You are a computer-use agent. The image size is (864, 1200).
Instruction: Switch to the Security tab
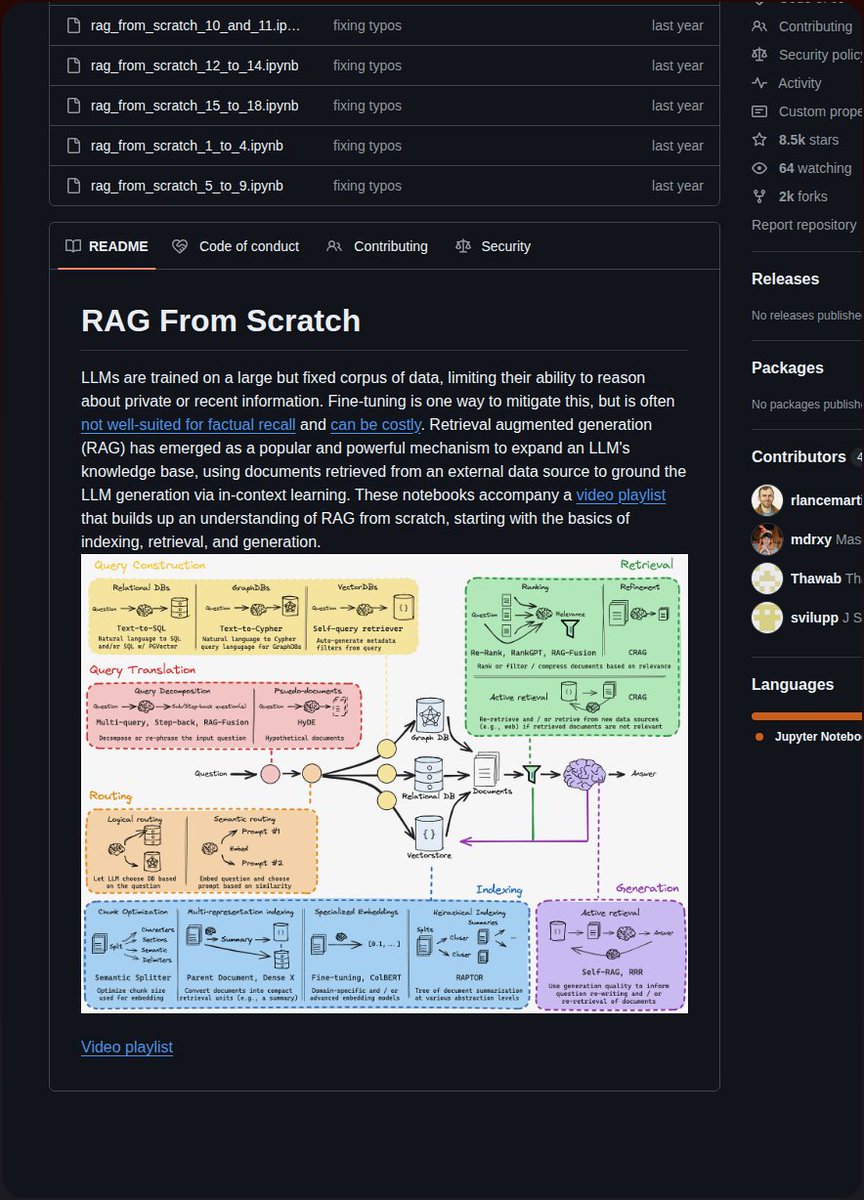point(492,246)
